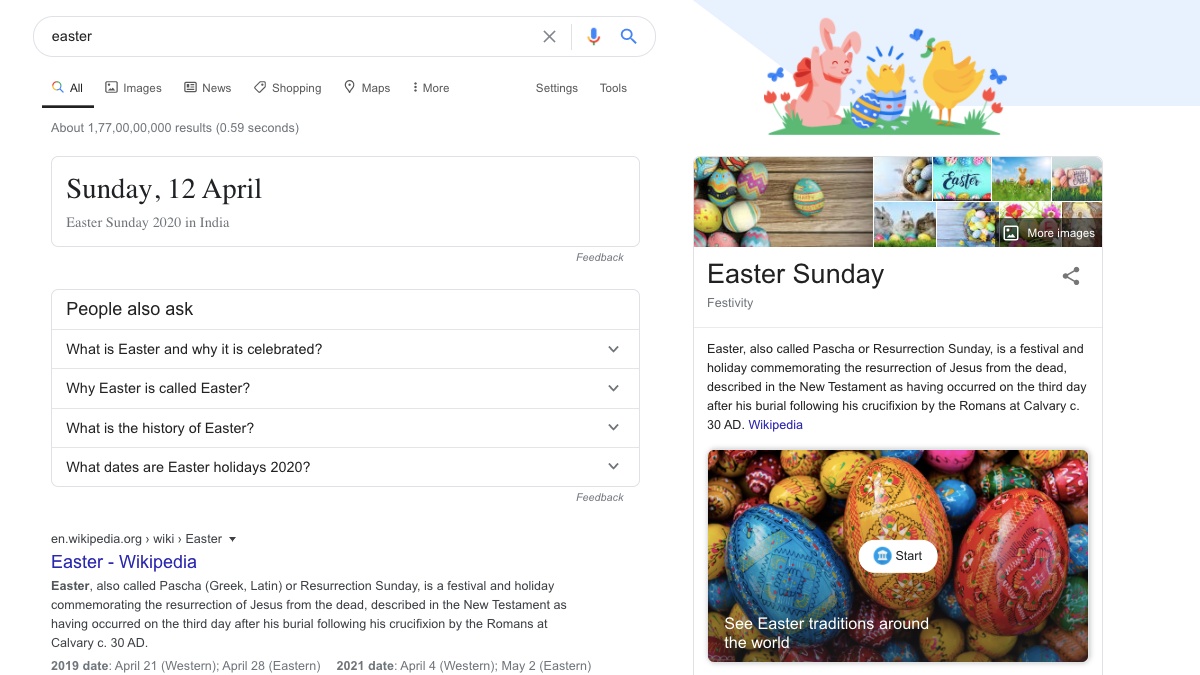This screenshot has height=675, width=1200.
Task: Click the News tab newspaper icon
Action: coord(189,87)
